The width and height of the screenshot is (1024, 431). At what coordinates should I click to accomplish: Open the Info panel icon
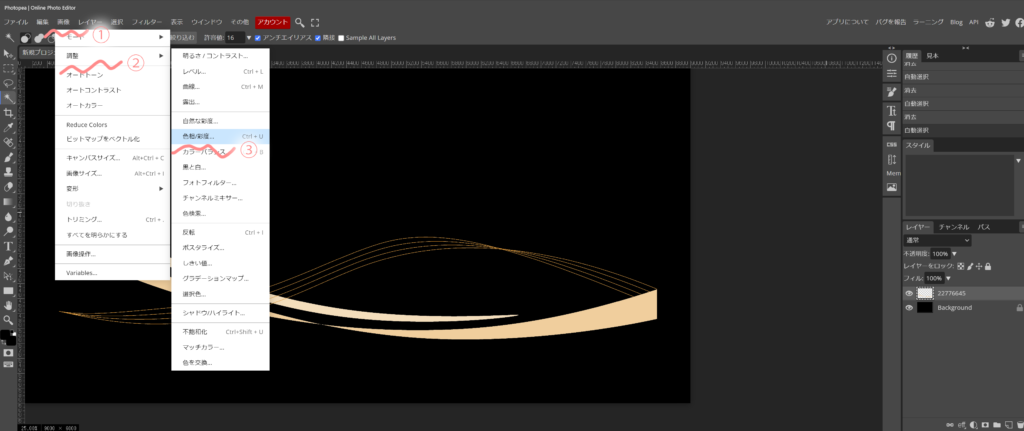(891, 58)
